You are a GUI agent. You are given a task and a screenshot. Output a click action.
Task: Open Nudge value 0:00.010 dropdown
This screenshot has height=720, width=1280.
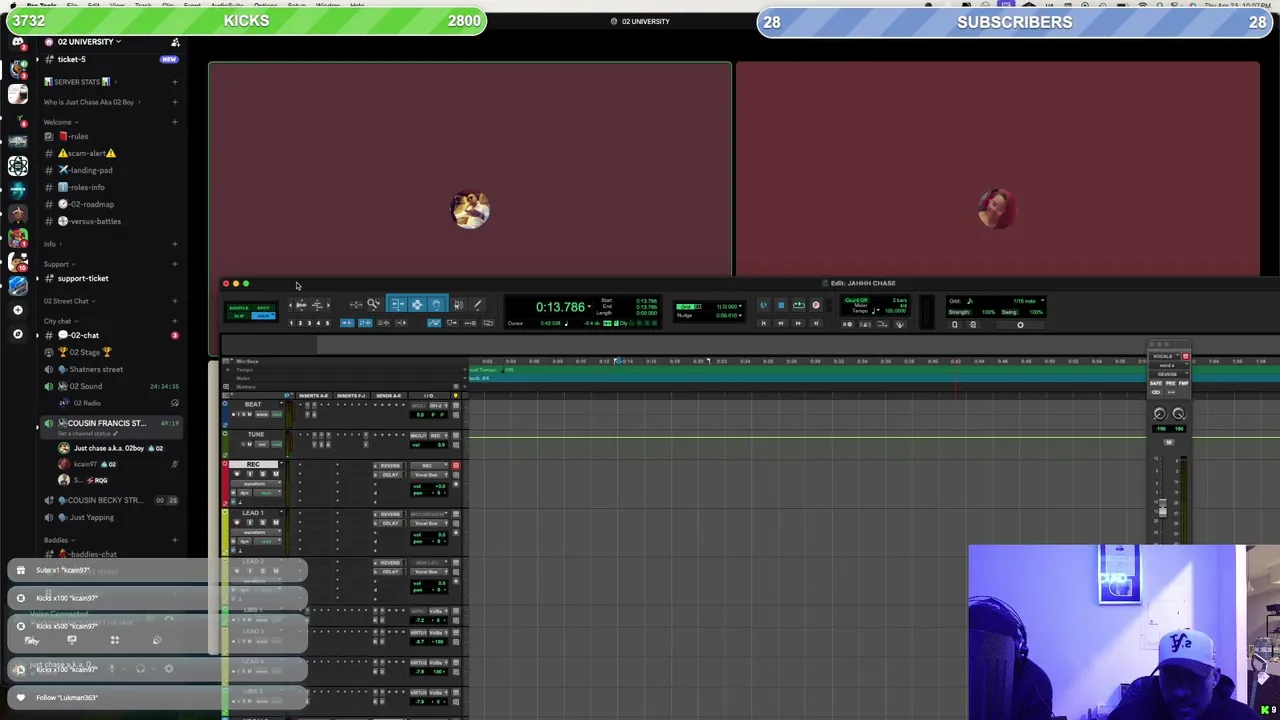click(740, 316)
